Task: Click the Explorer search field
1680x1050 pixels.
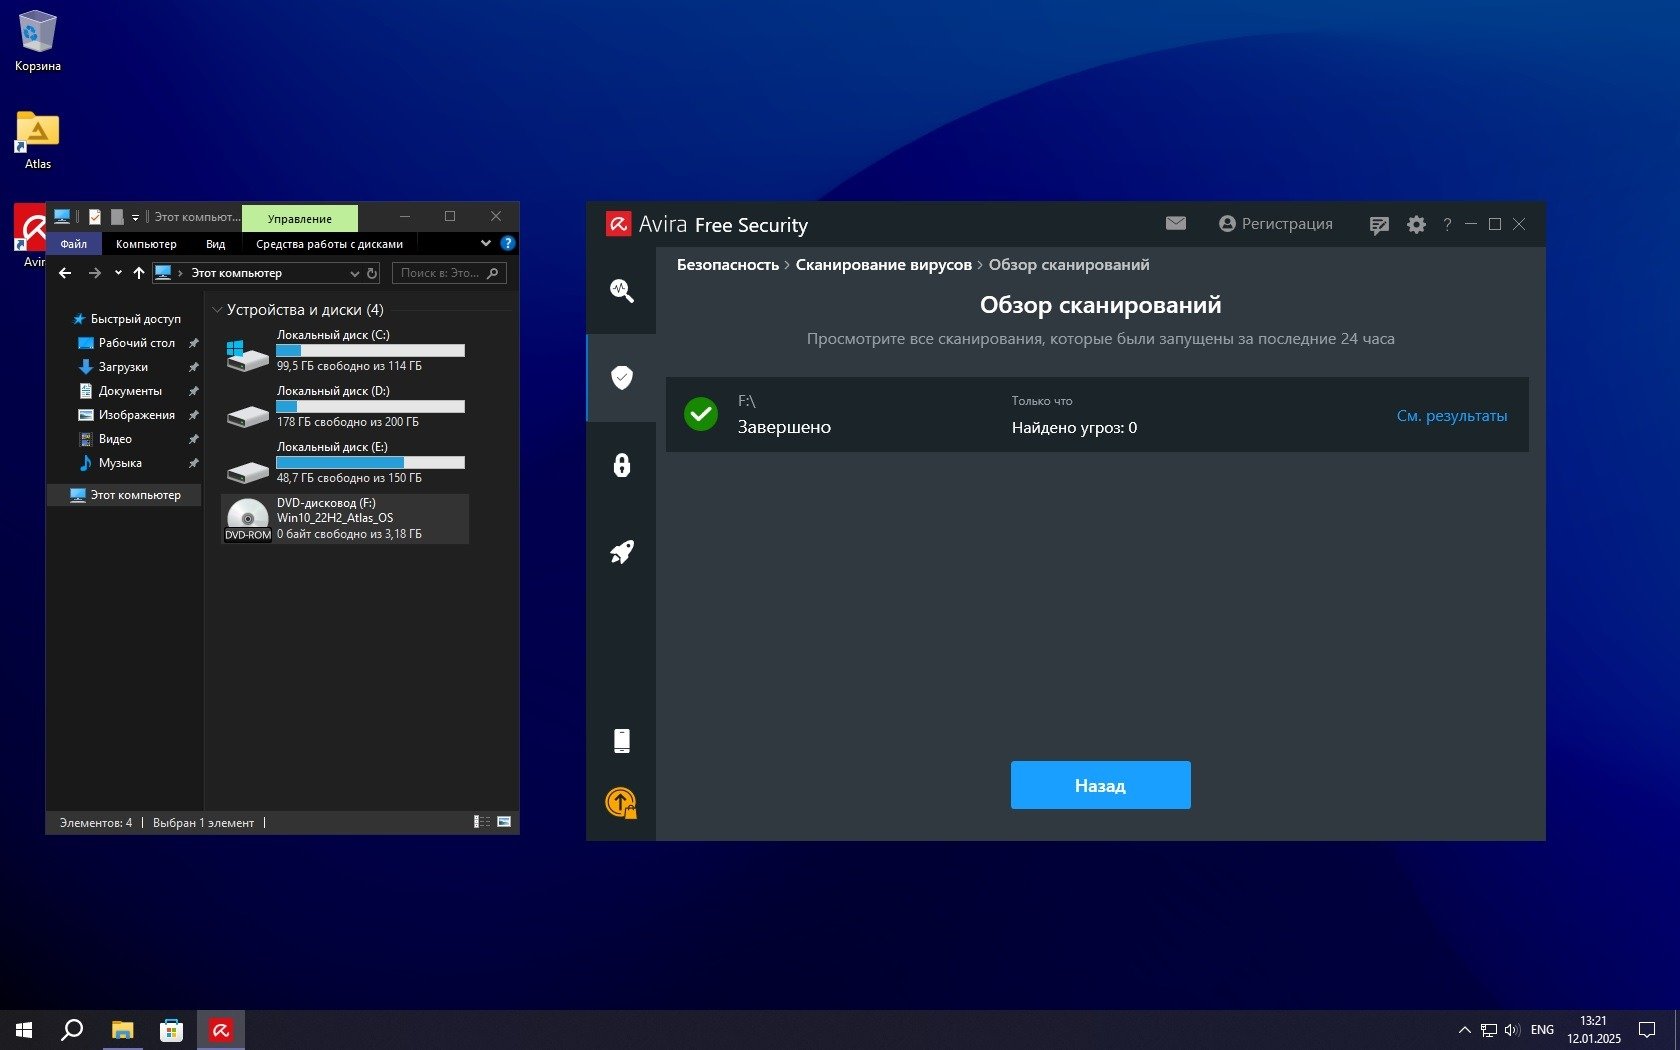Action: click(441, 273)
